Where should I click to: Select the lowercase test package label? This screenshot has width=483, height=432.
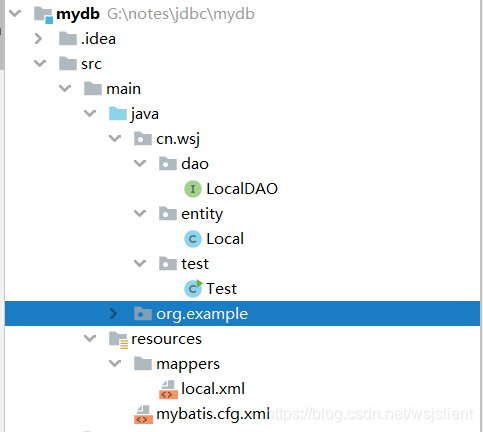pyautogui.click(x=195, y=264)
